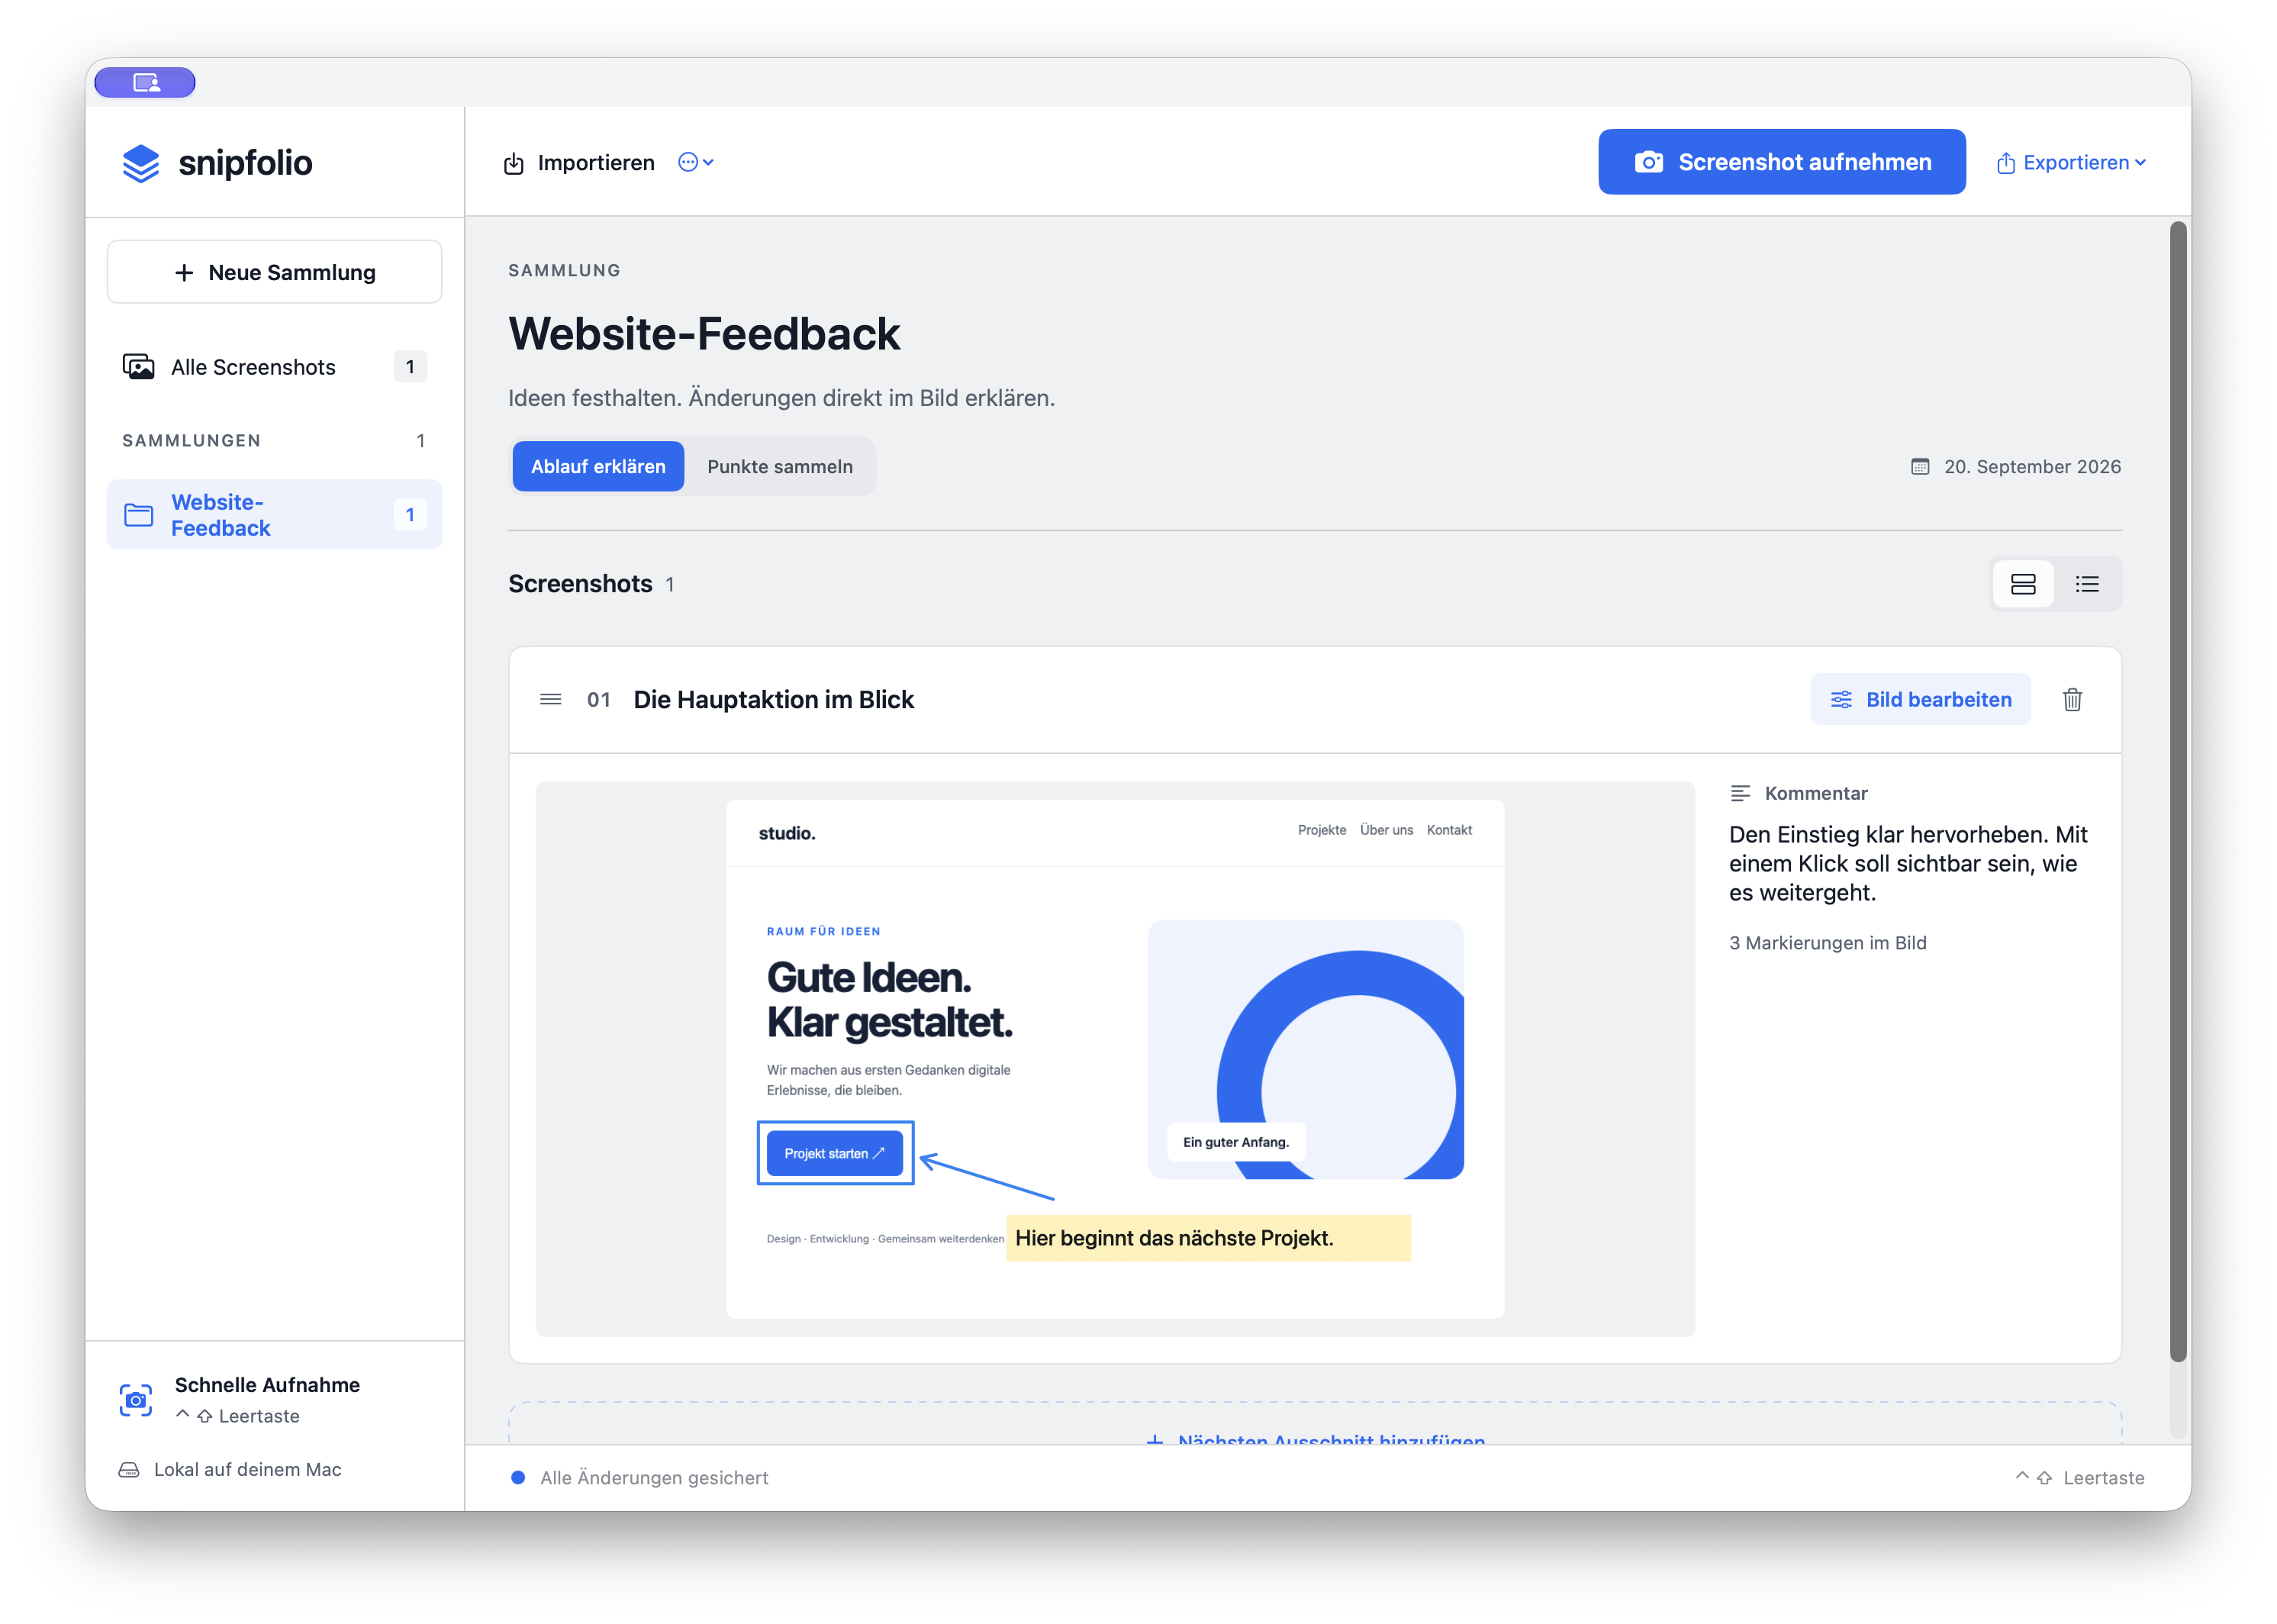Click the calendar icon next to date
This screenshot has height=1624, width=2277.
(1919, 467)
